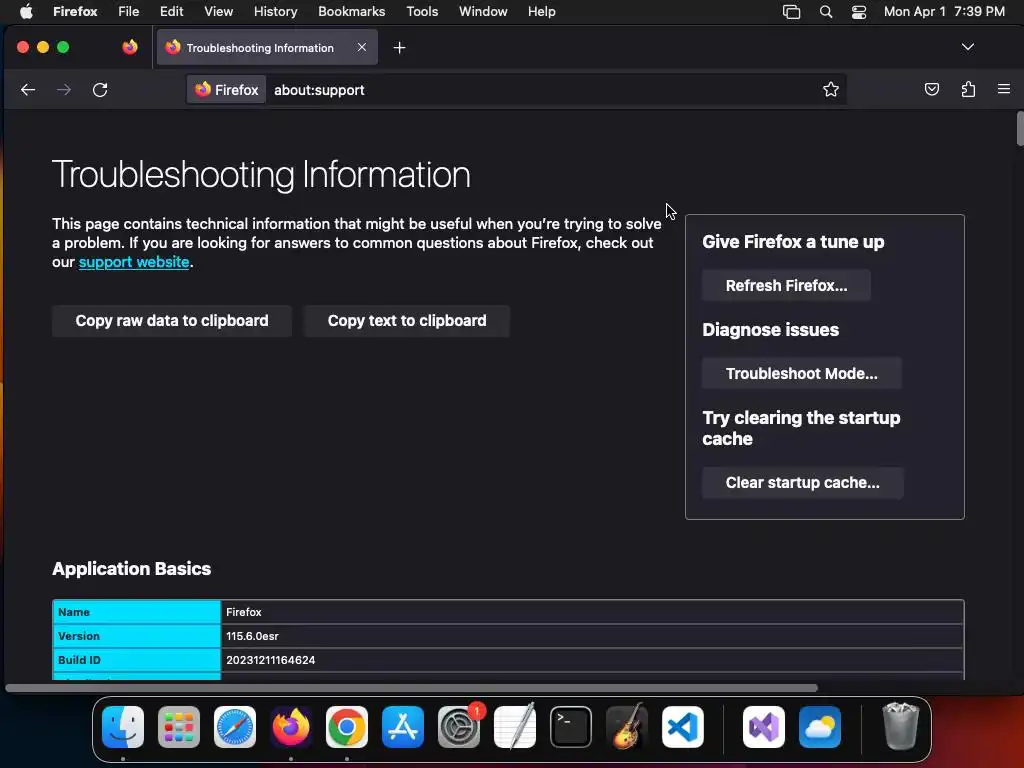Open the Apple menu
The width and height of the screenshot is (1024, 768).
click(26, 11)
